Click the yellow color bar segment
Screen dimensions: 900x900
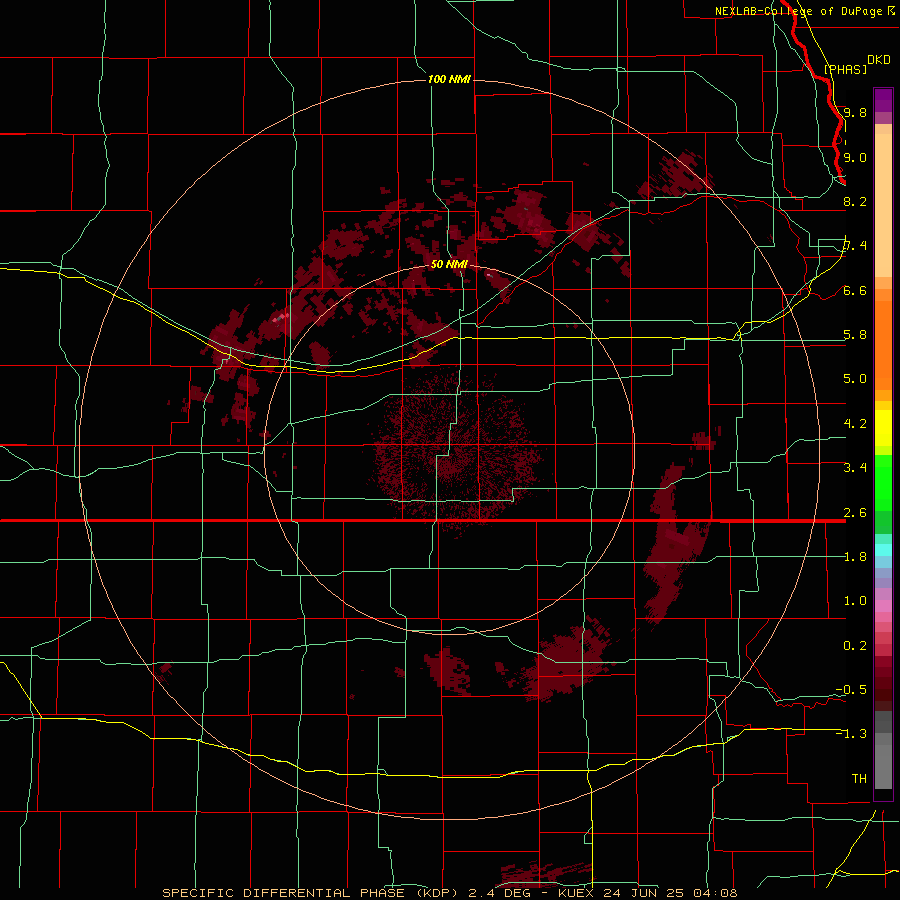(883, 428)
